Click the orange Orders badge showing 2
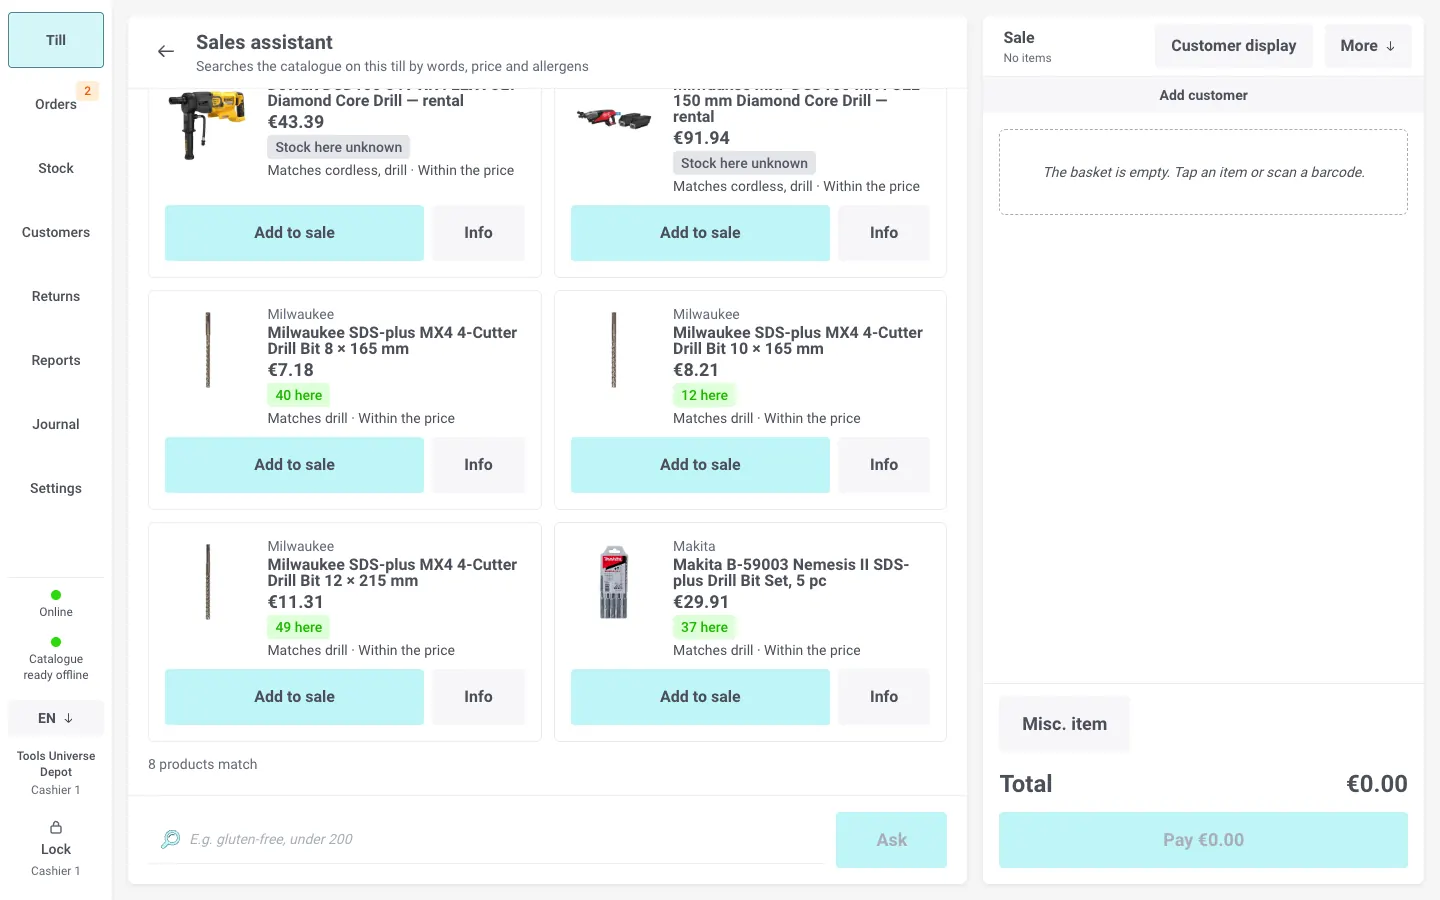 pyautogui.click(x=88, y=91)
